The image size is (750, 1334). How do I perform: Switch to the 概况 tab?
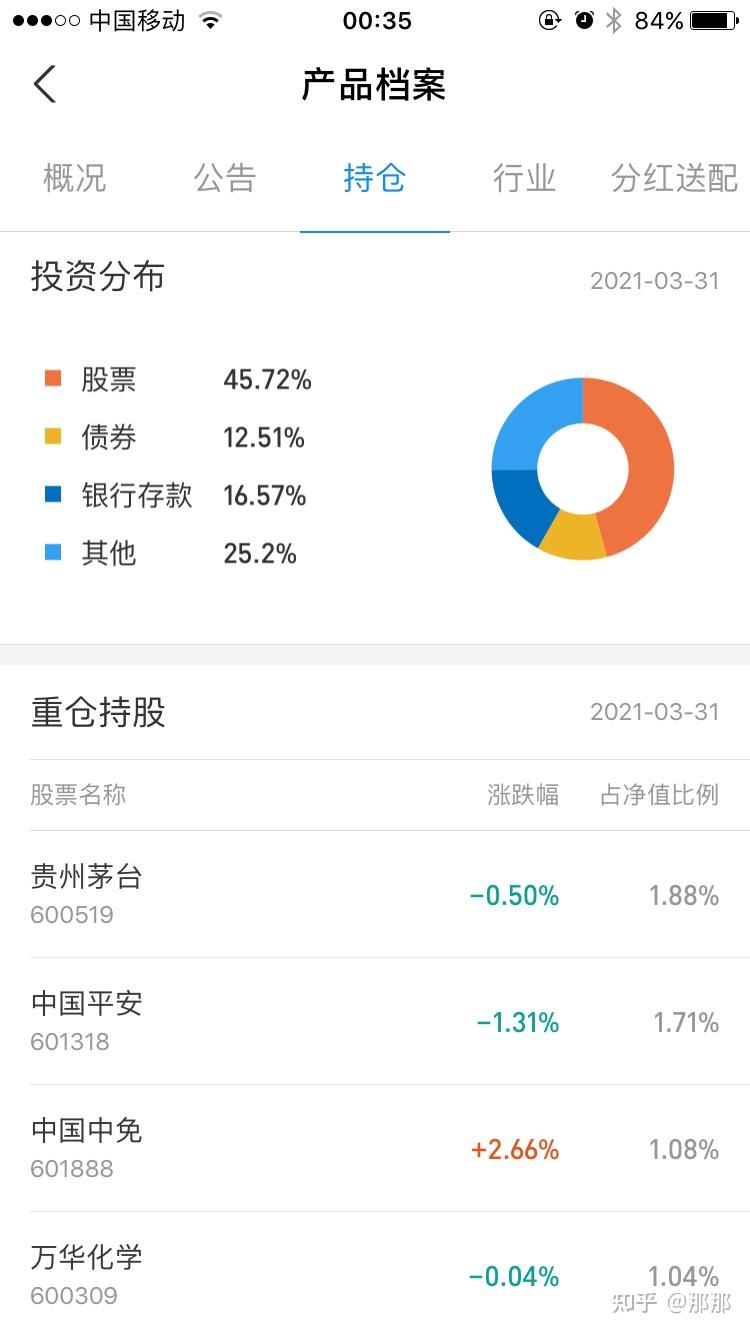[75, 179]
